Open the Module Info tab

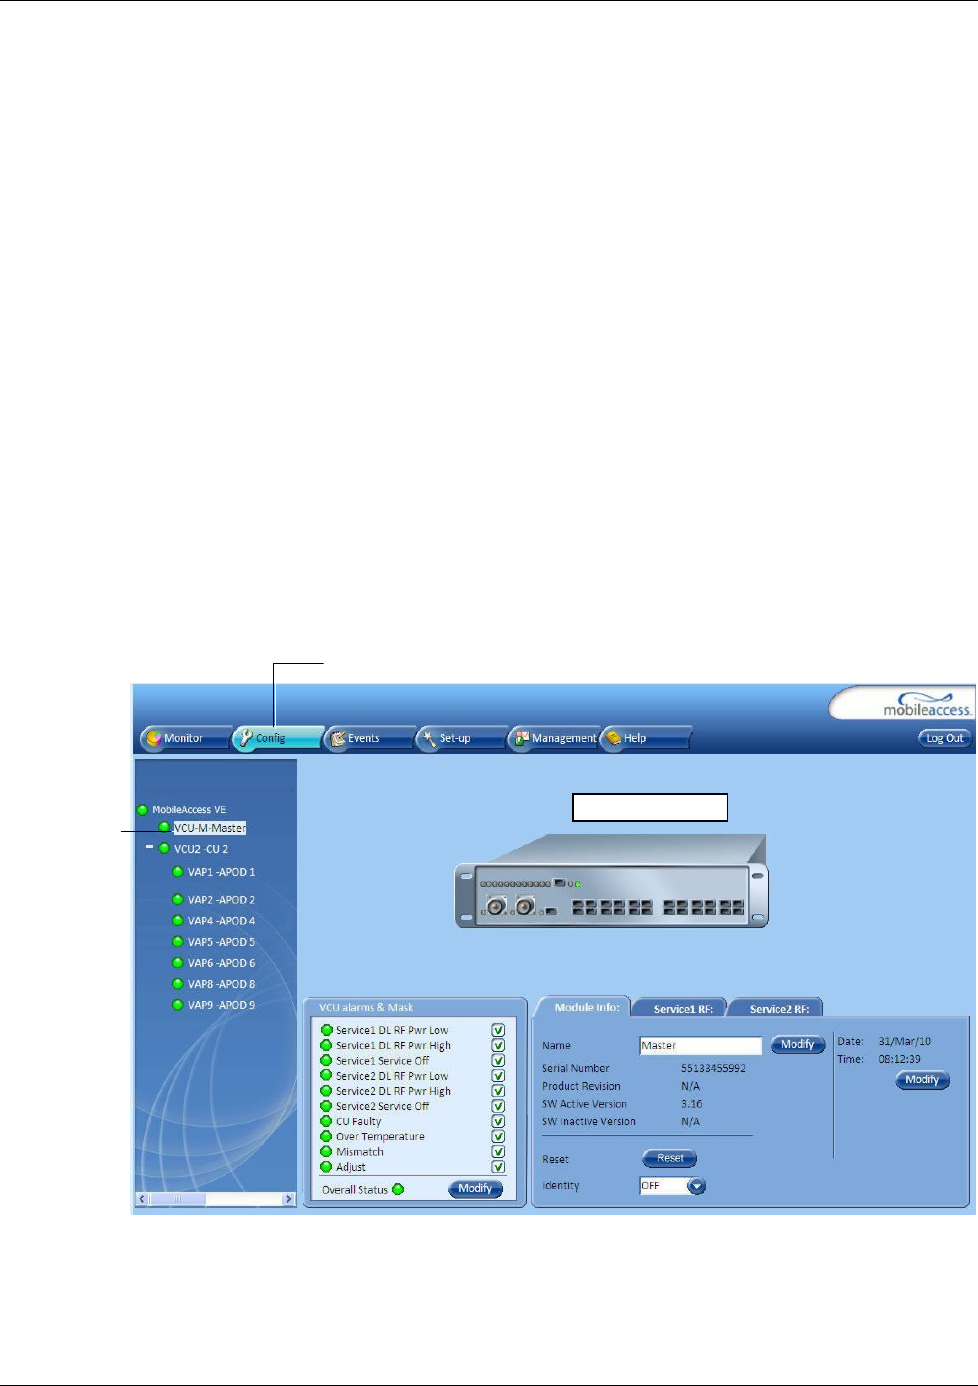pos(586,1008)
